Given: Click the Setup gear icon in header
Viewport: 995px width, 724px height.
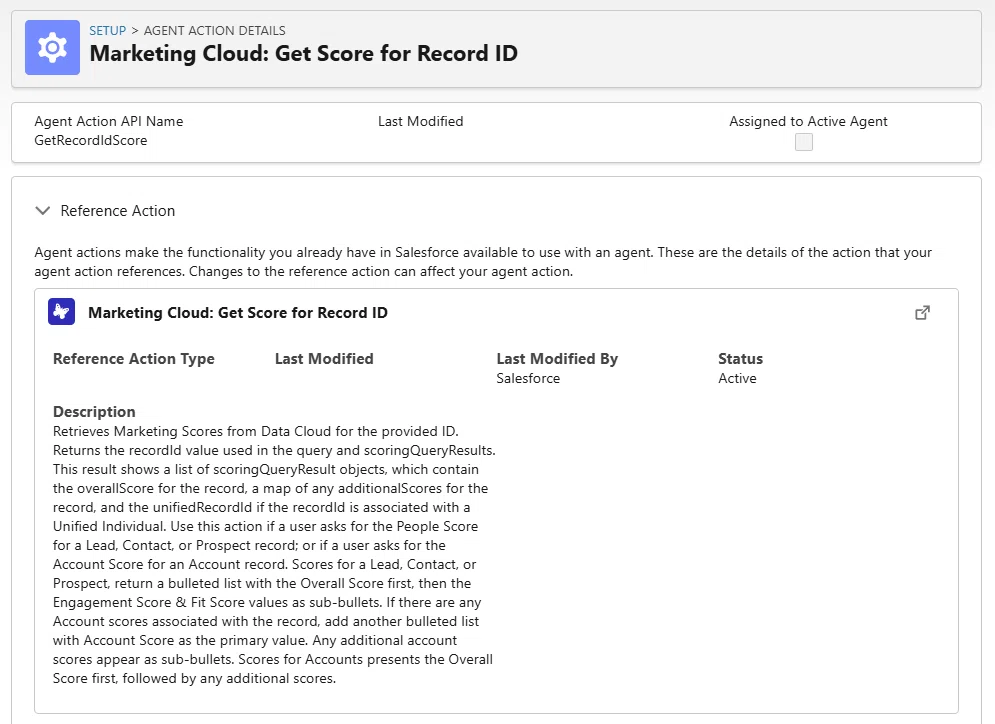Looking at the screenshot, I should coord(52,48).
